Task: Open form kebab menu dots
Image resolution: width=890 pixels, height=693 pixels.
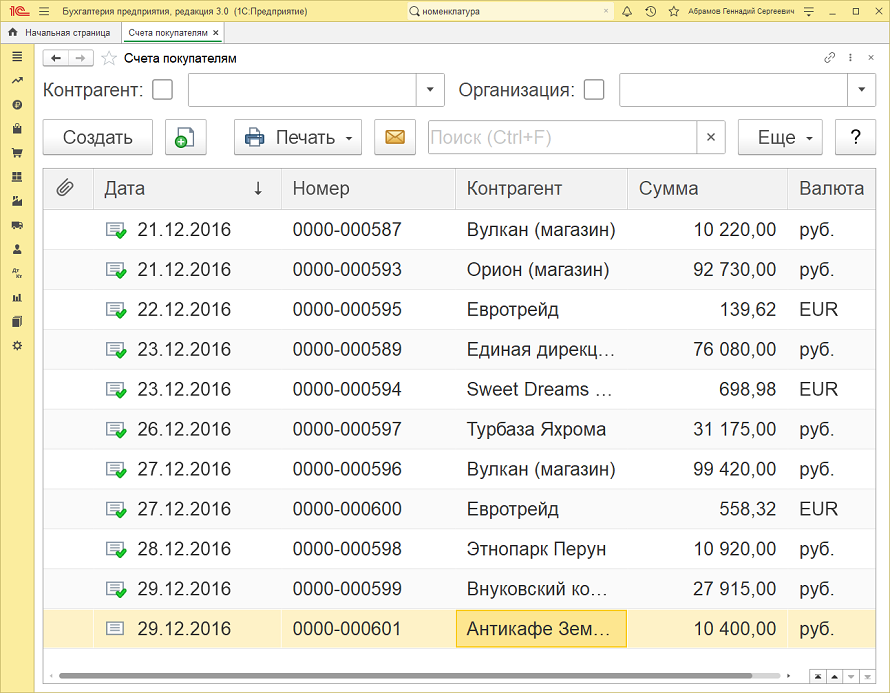Action: [850, 57]
